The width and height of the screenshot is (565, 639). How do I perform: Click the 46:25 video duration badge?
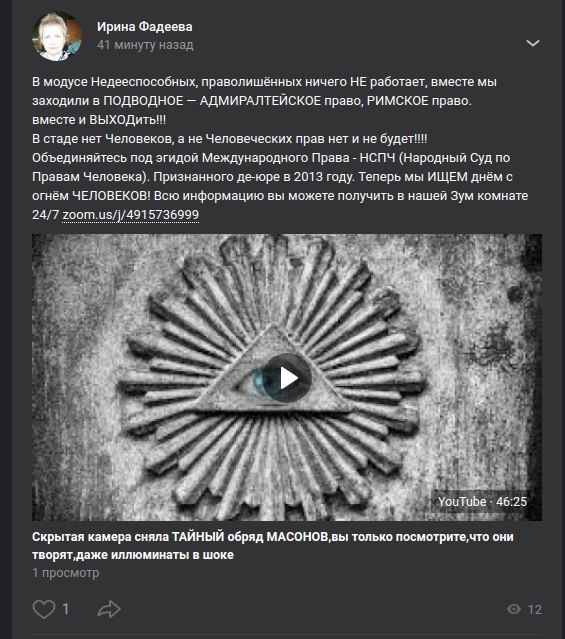tap(511, 501)
